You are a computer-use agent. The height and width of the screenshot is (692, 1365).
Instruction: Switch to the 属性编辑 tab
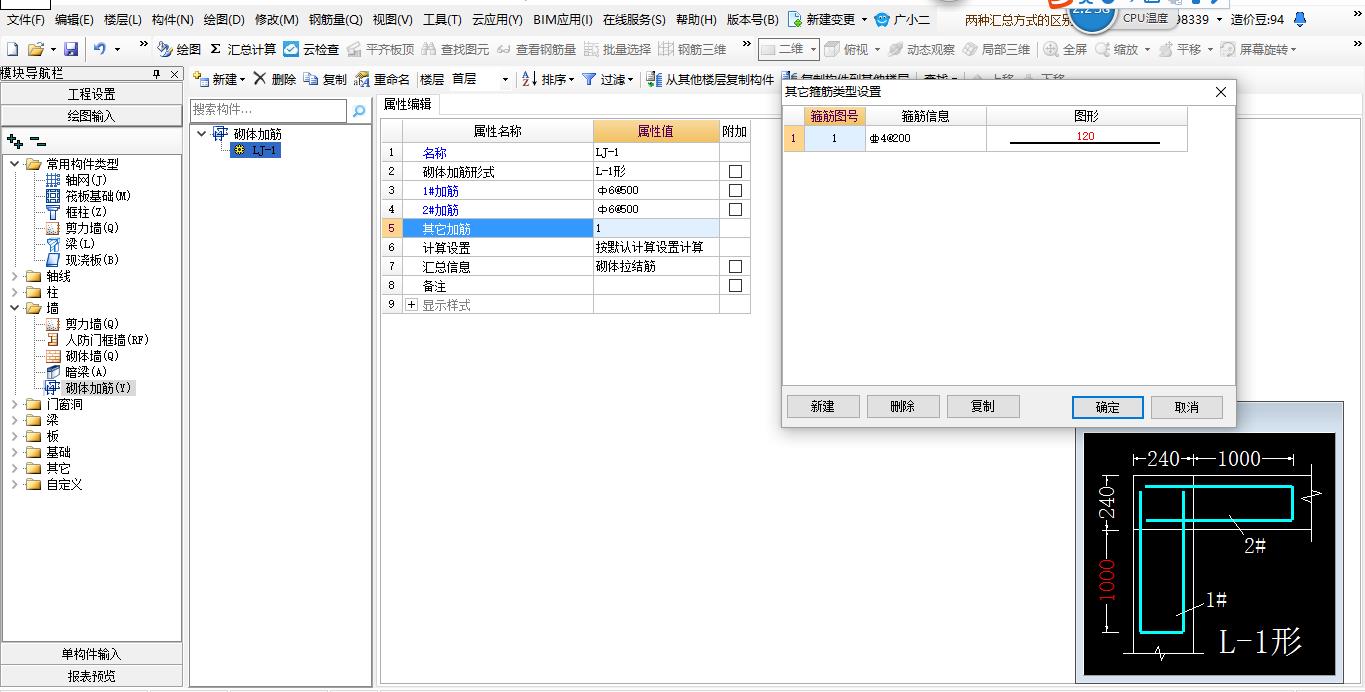[408, 104]
